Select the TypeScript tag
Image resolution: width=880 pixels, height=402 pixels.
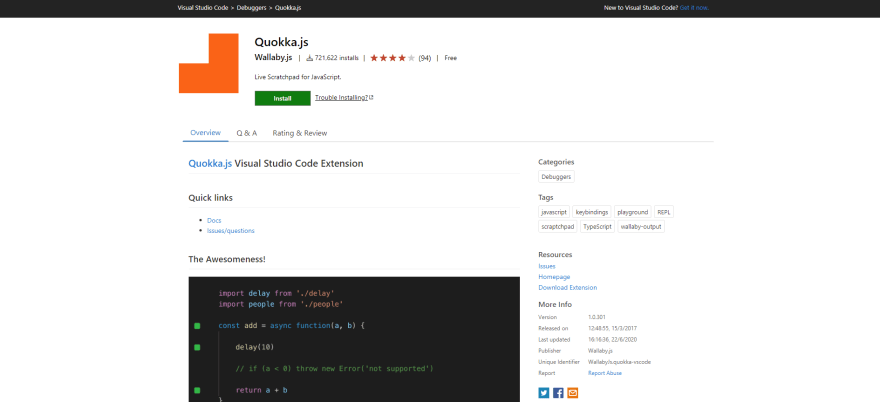(597, 227)
